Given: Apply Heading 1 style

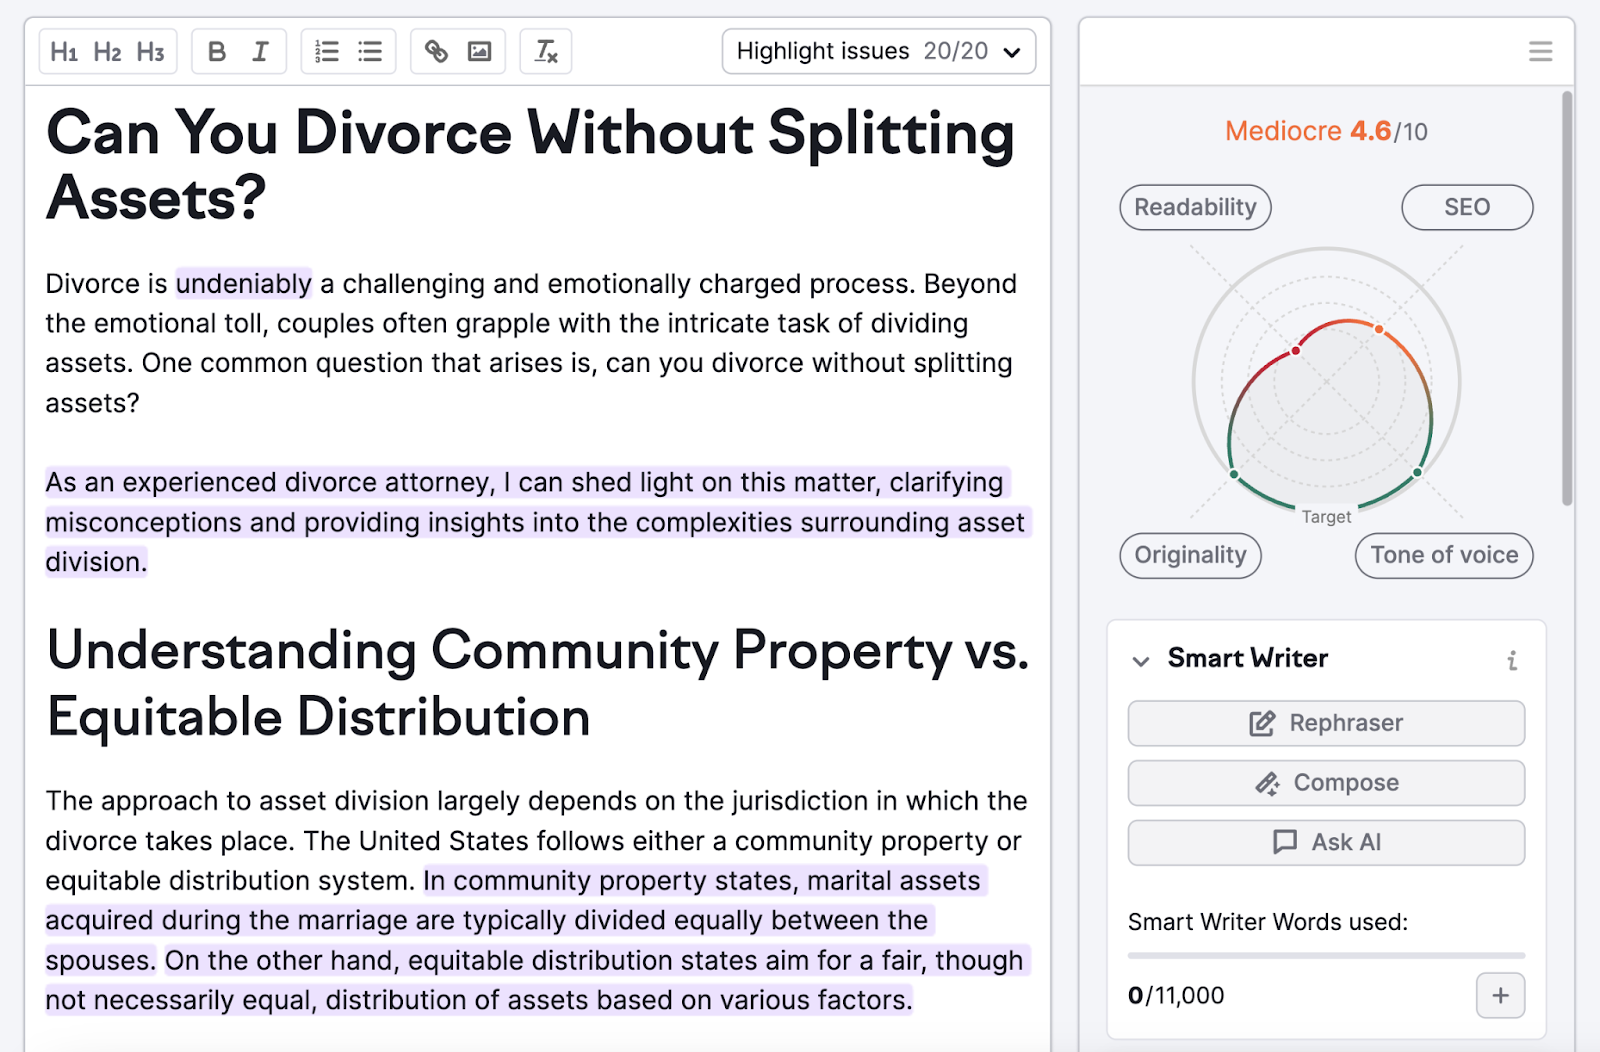Looking at the screenshot, I should click(64, 52).
